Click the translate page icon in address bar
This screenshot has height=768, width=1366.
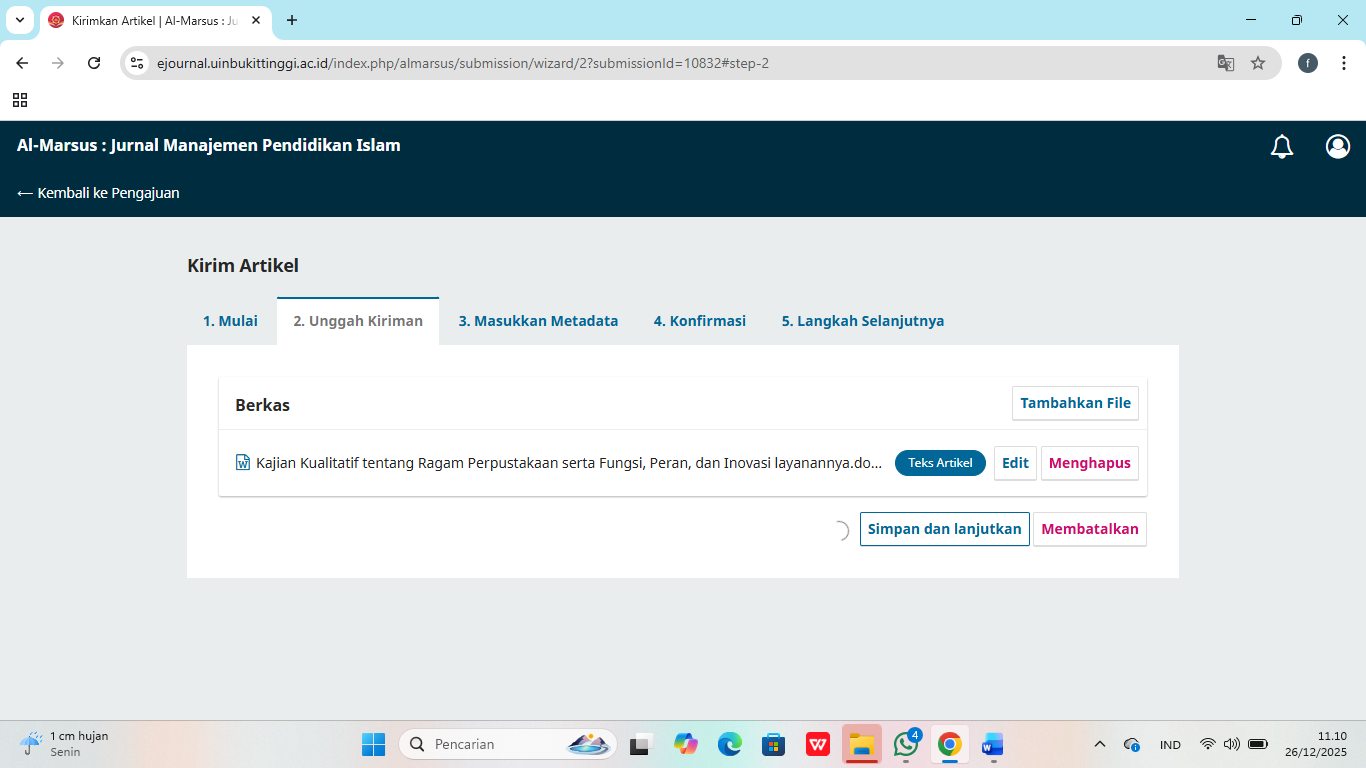[1225, 63]
